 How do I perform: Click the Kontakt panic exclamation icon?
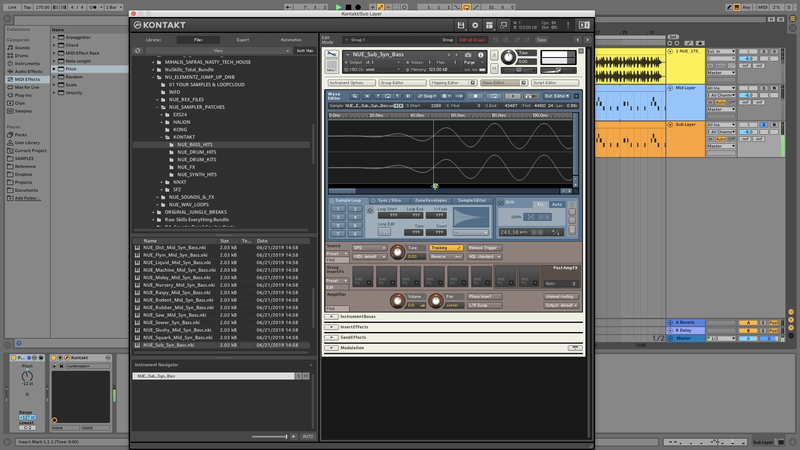point(568,25)
